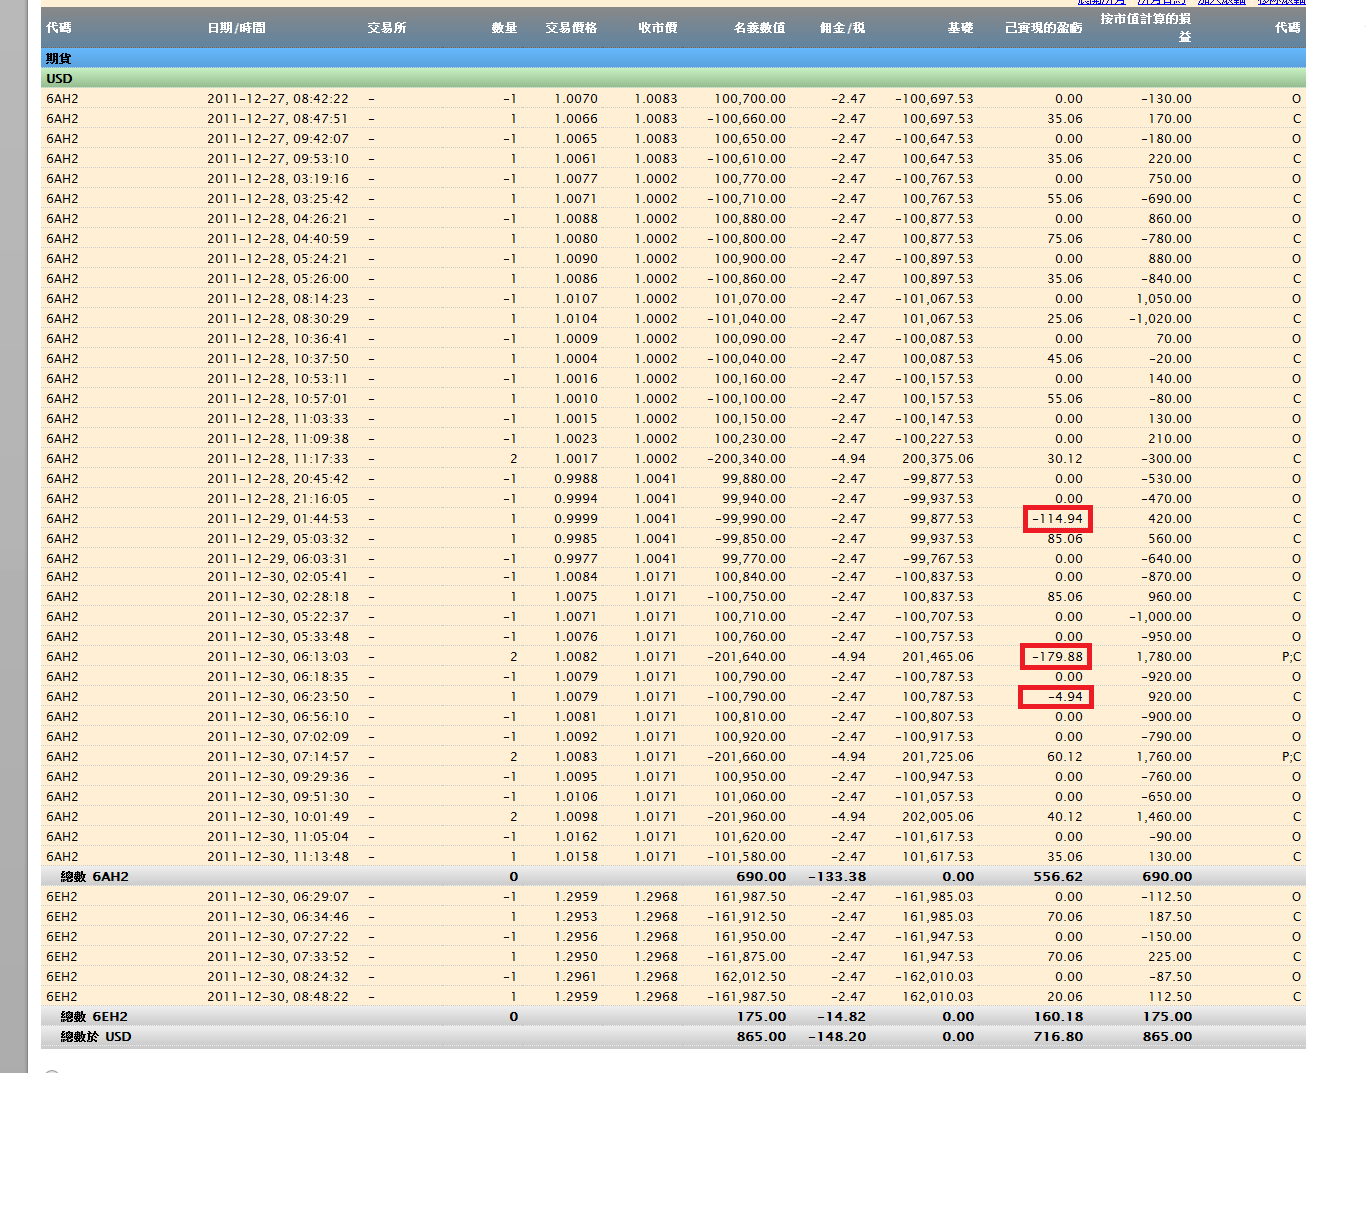
Task: Click the trade price 1.2961
Action: (x=576, y=977)
